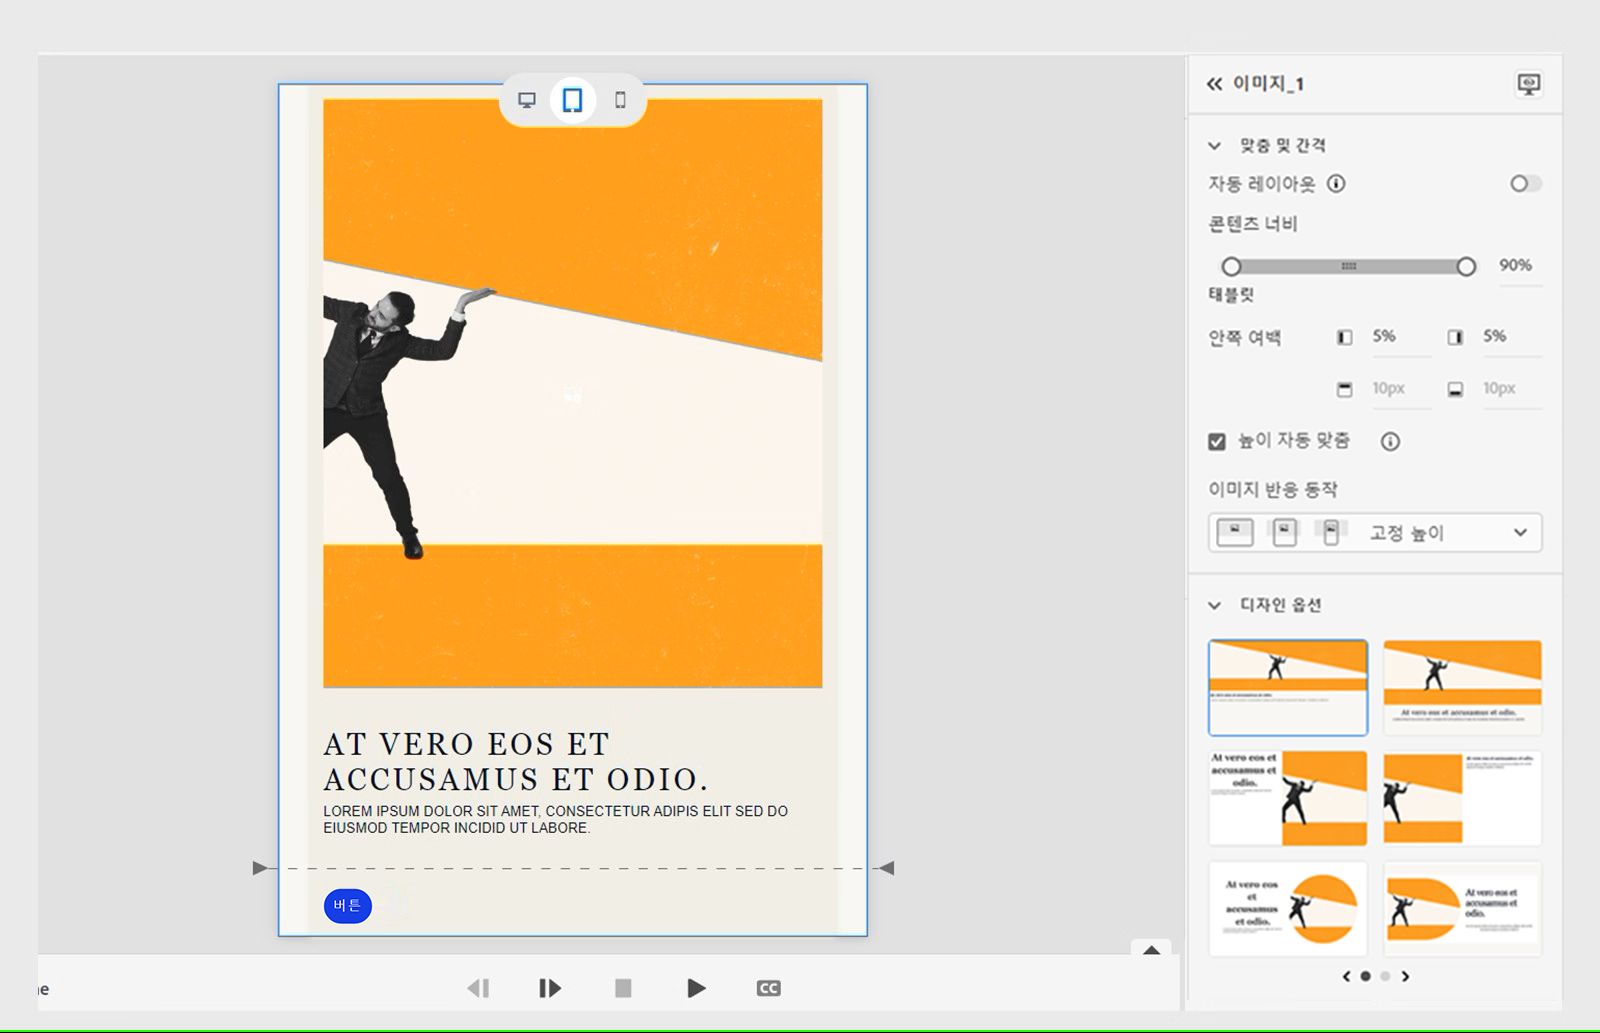1600x1033 pixels.
Task: Click the left content width slider handle
Action: click(1232, 266)
